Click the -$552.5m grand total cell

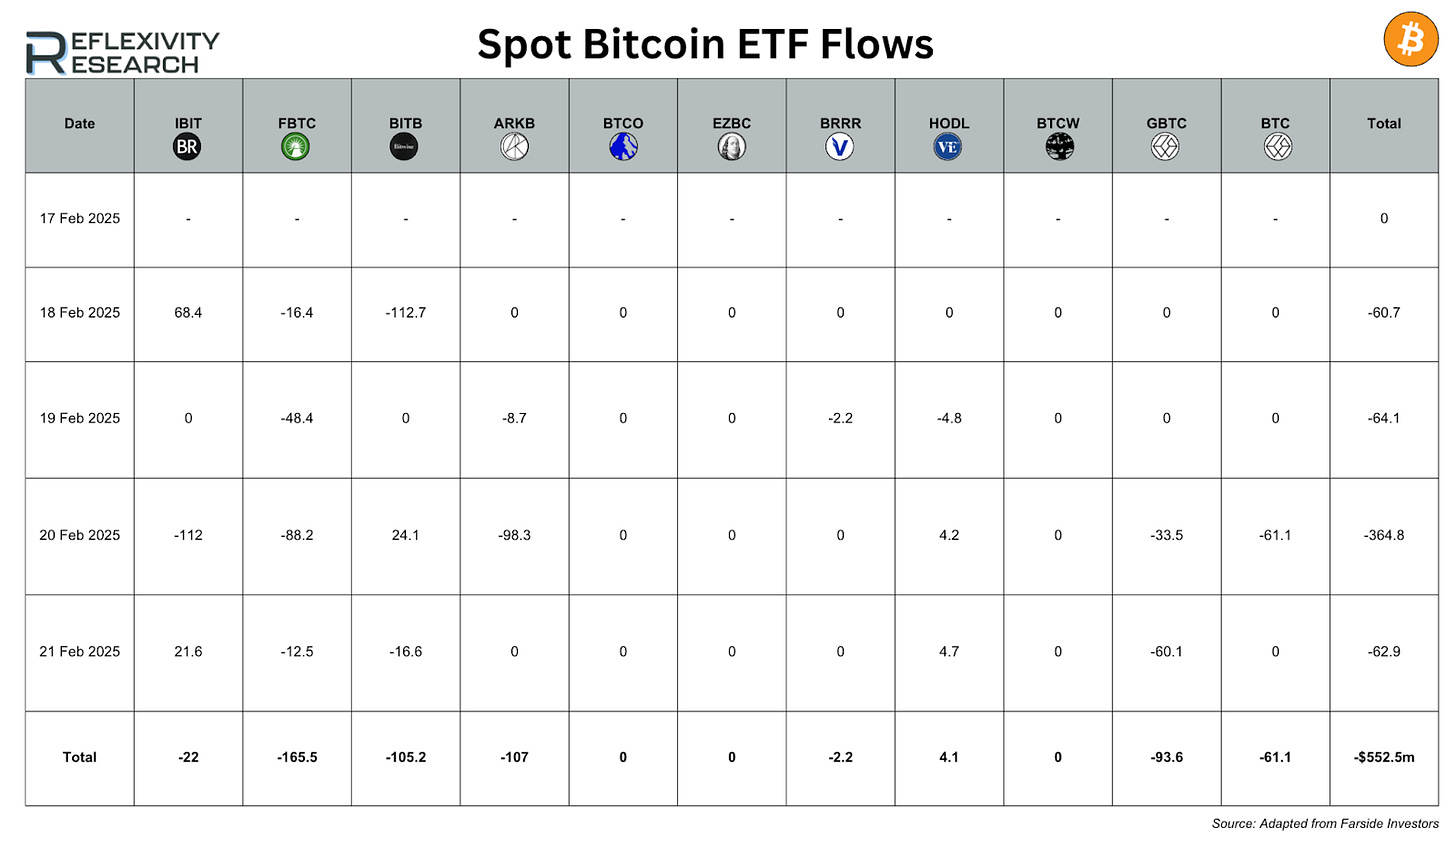pos(1384,757)
